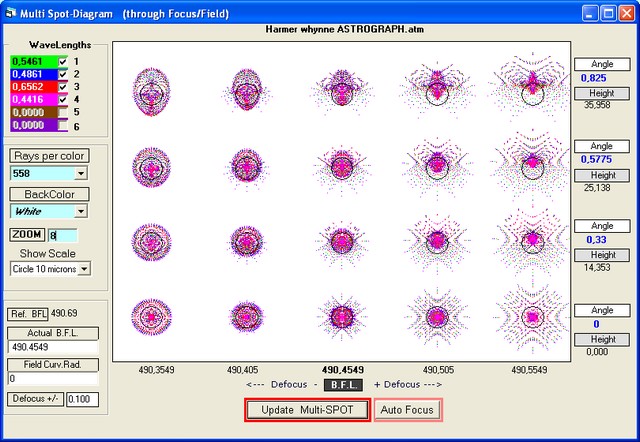Click the Angle button above 0,33
The width and height of the screenshot is (640, 442).
[x=602, y=226]
